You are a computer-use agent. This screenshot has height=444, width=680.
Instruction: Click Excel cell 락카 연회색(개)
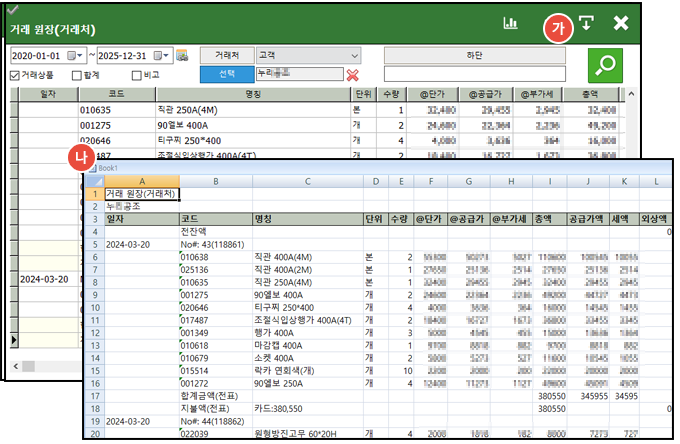[307, 371]
